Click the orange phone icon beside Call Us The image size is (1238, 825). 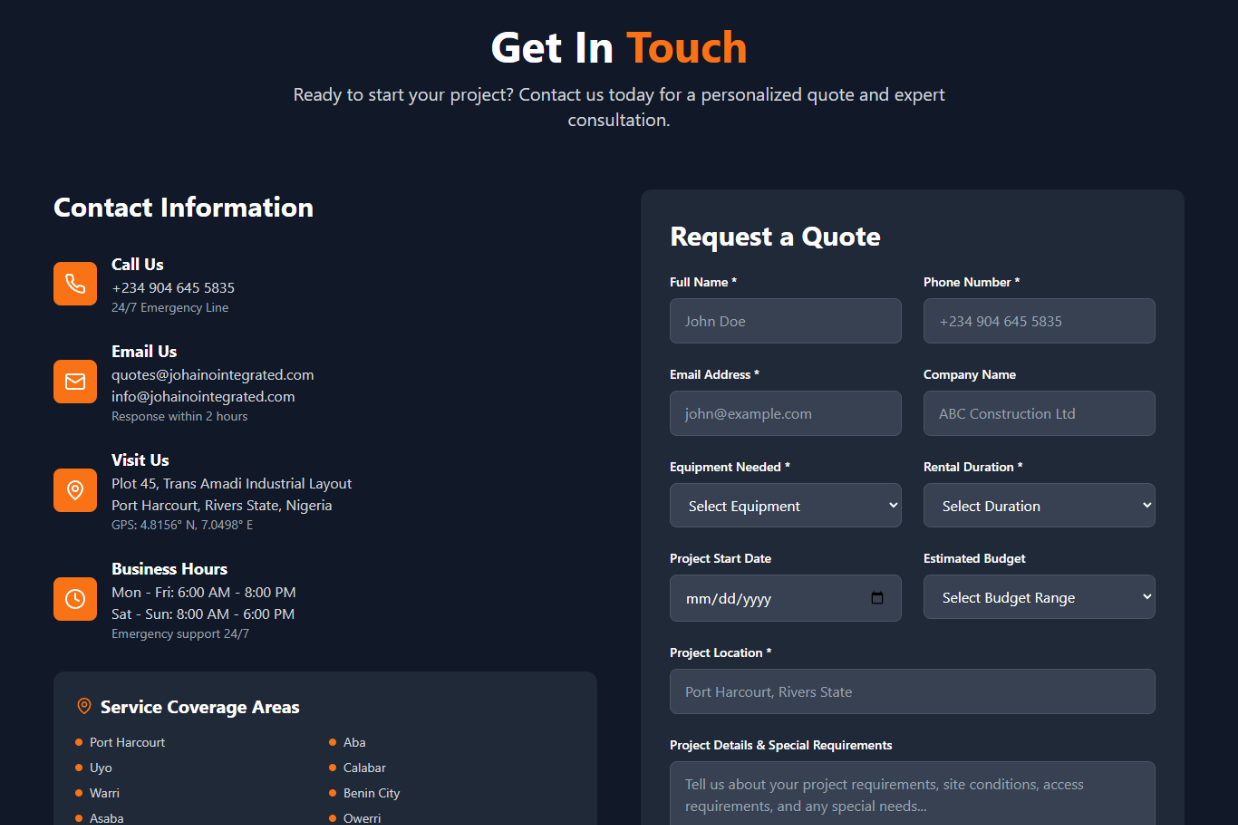pyautogui.click(x=75, y=283)
